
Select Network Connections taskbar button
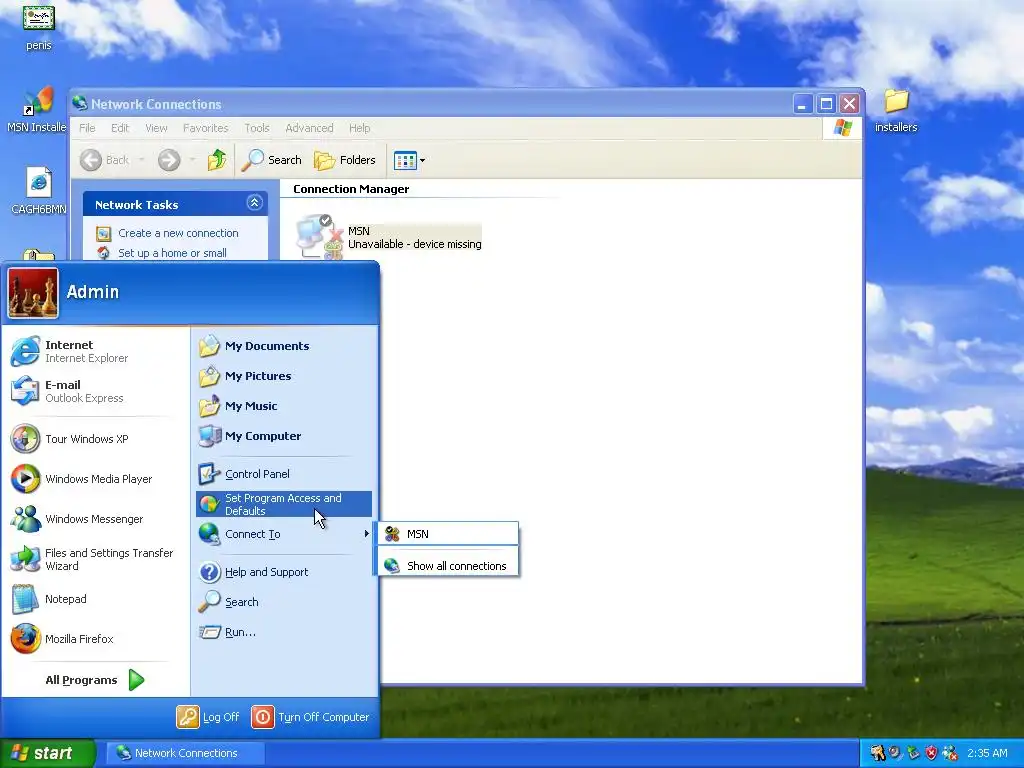(x=185, y=753)
